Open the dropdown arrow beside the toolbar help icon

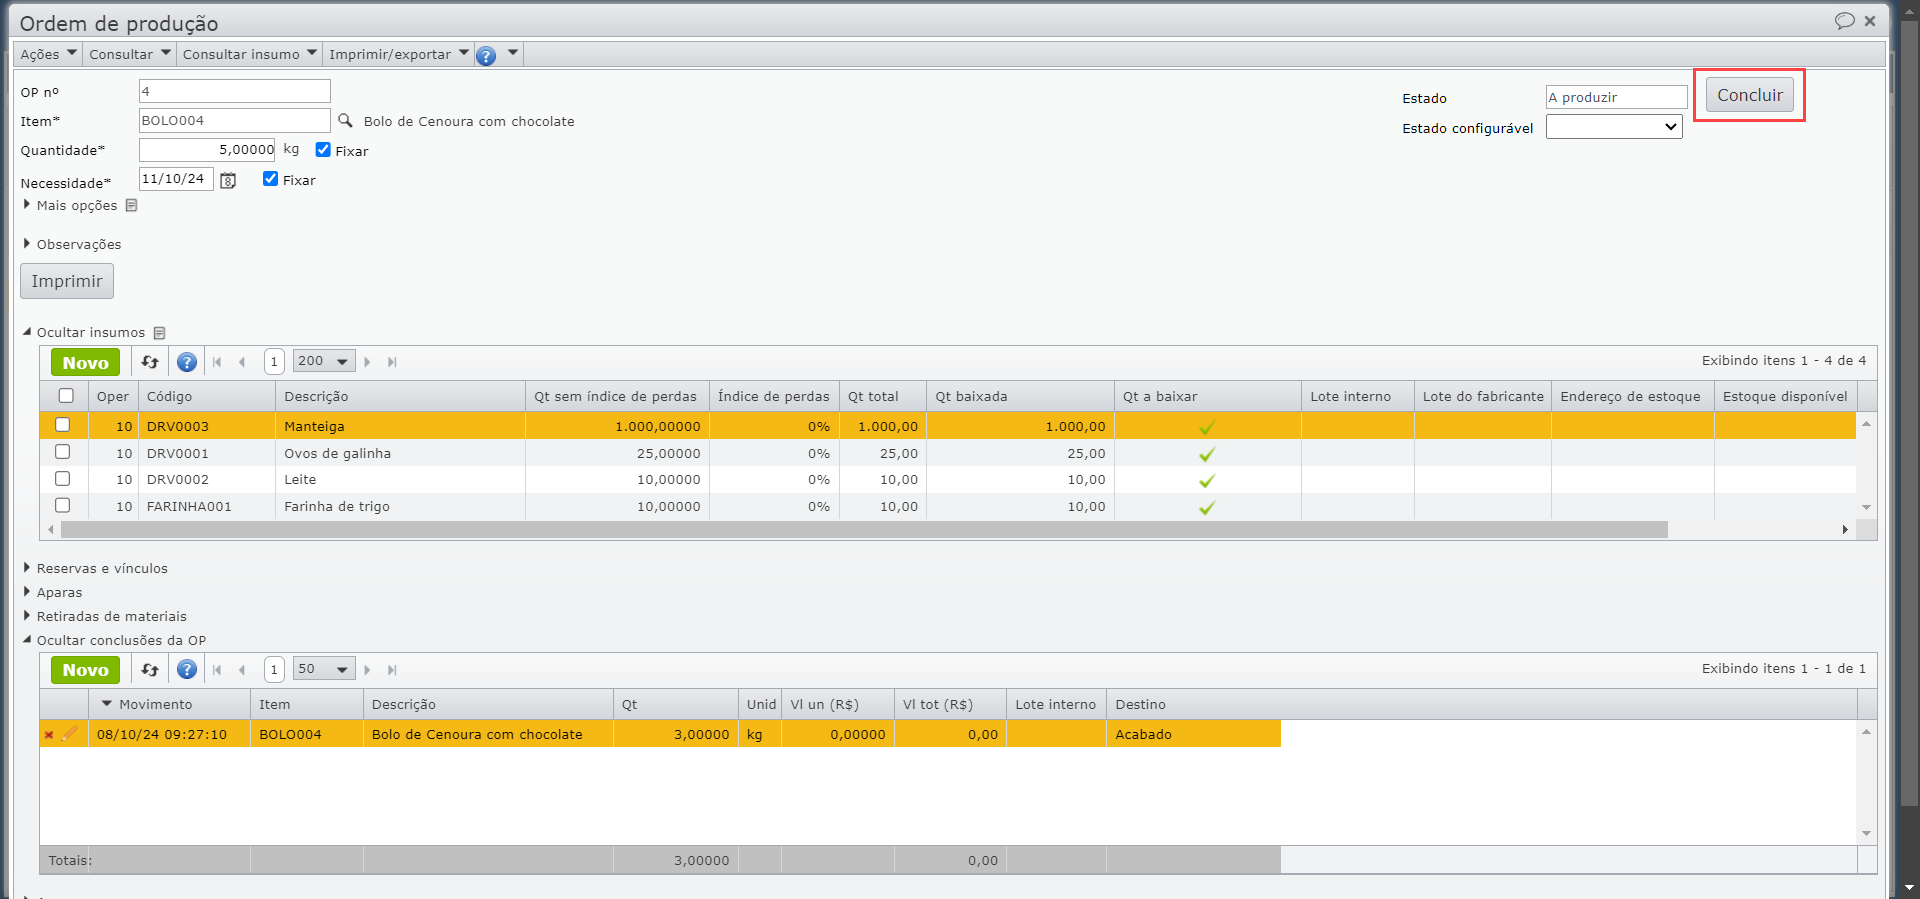[x=513, y=53]
